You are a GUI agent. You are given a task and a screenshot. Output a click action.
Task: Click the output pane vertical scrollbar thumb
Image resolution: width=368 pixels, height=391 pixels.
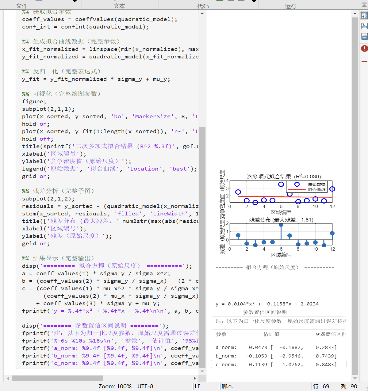point(355,196)
